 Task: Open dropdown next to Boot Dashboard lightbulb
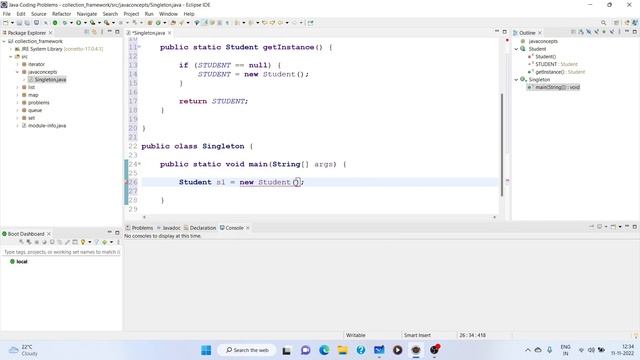pyautogui.click(x=90, y=242)
